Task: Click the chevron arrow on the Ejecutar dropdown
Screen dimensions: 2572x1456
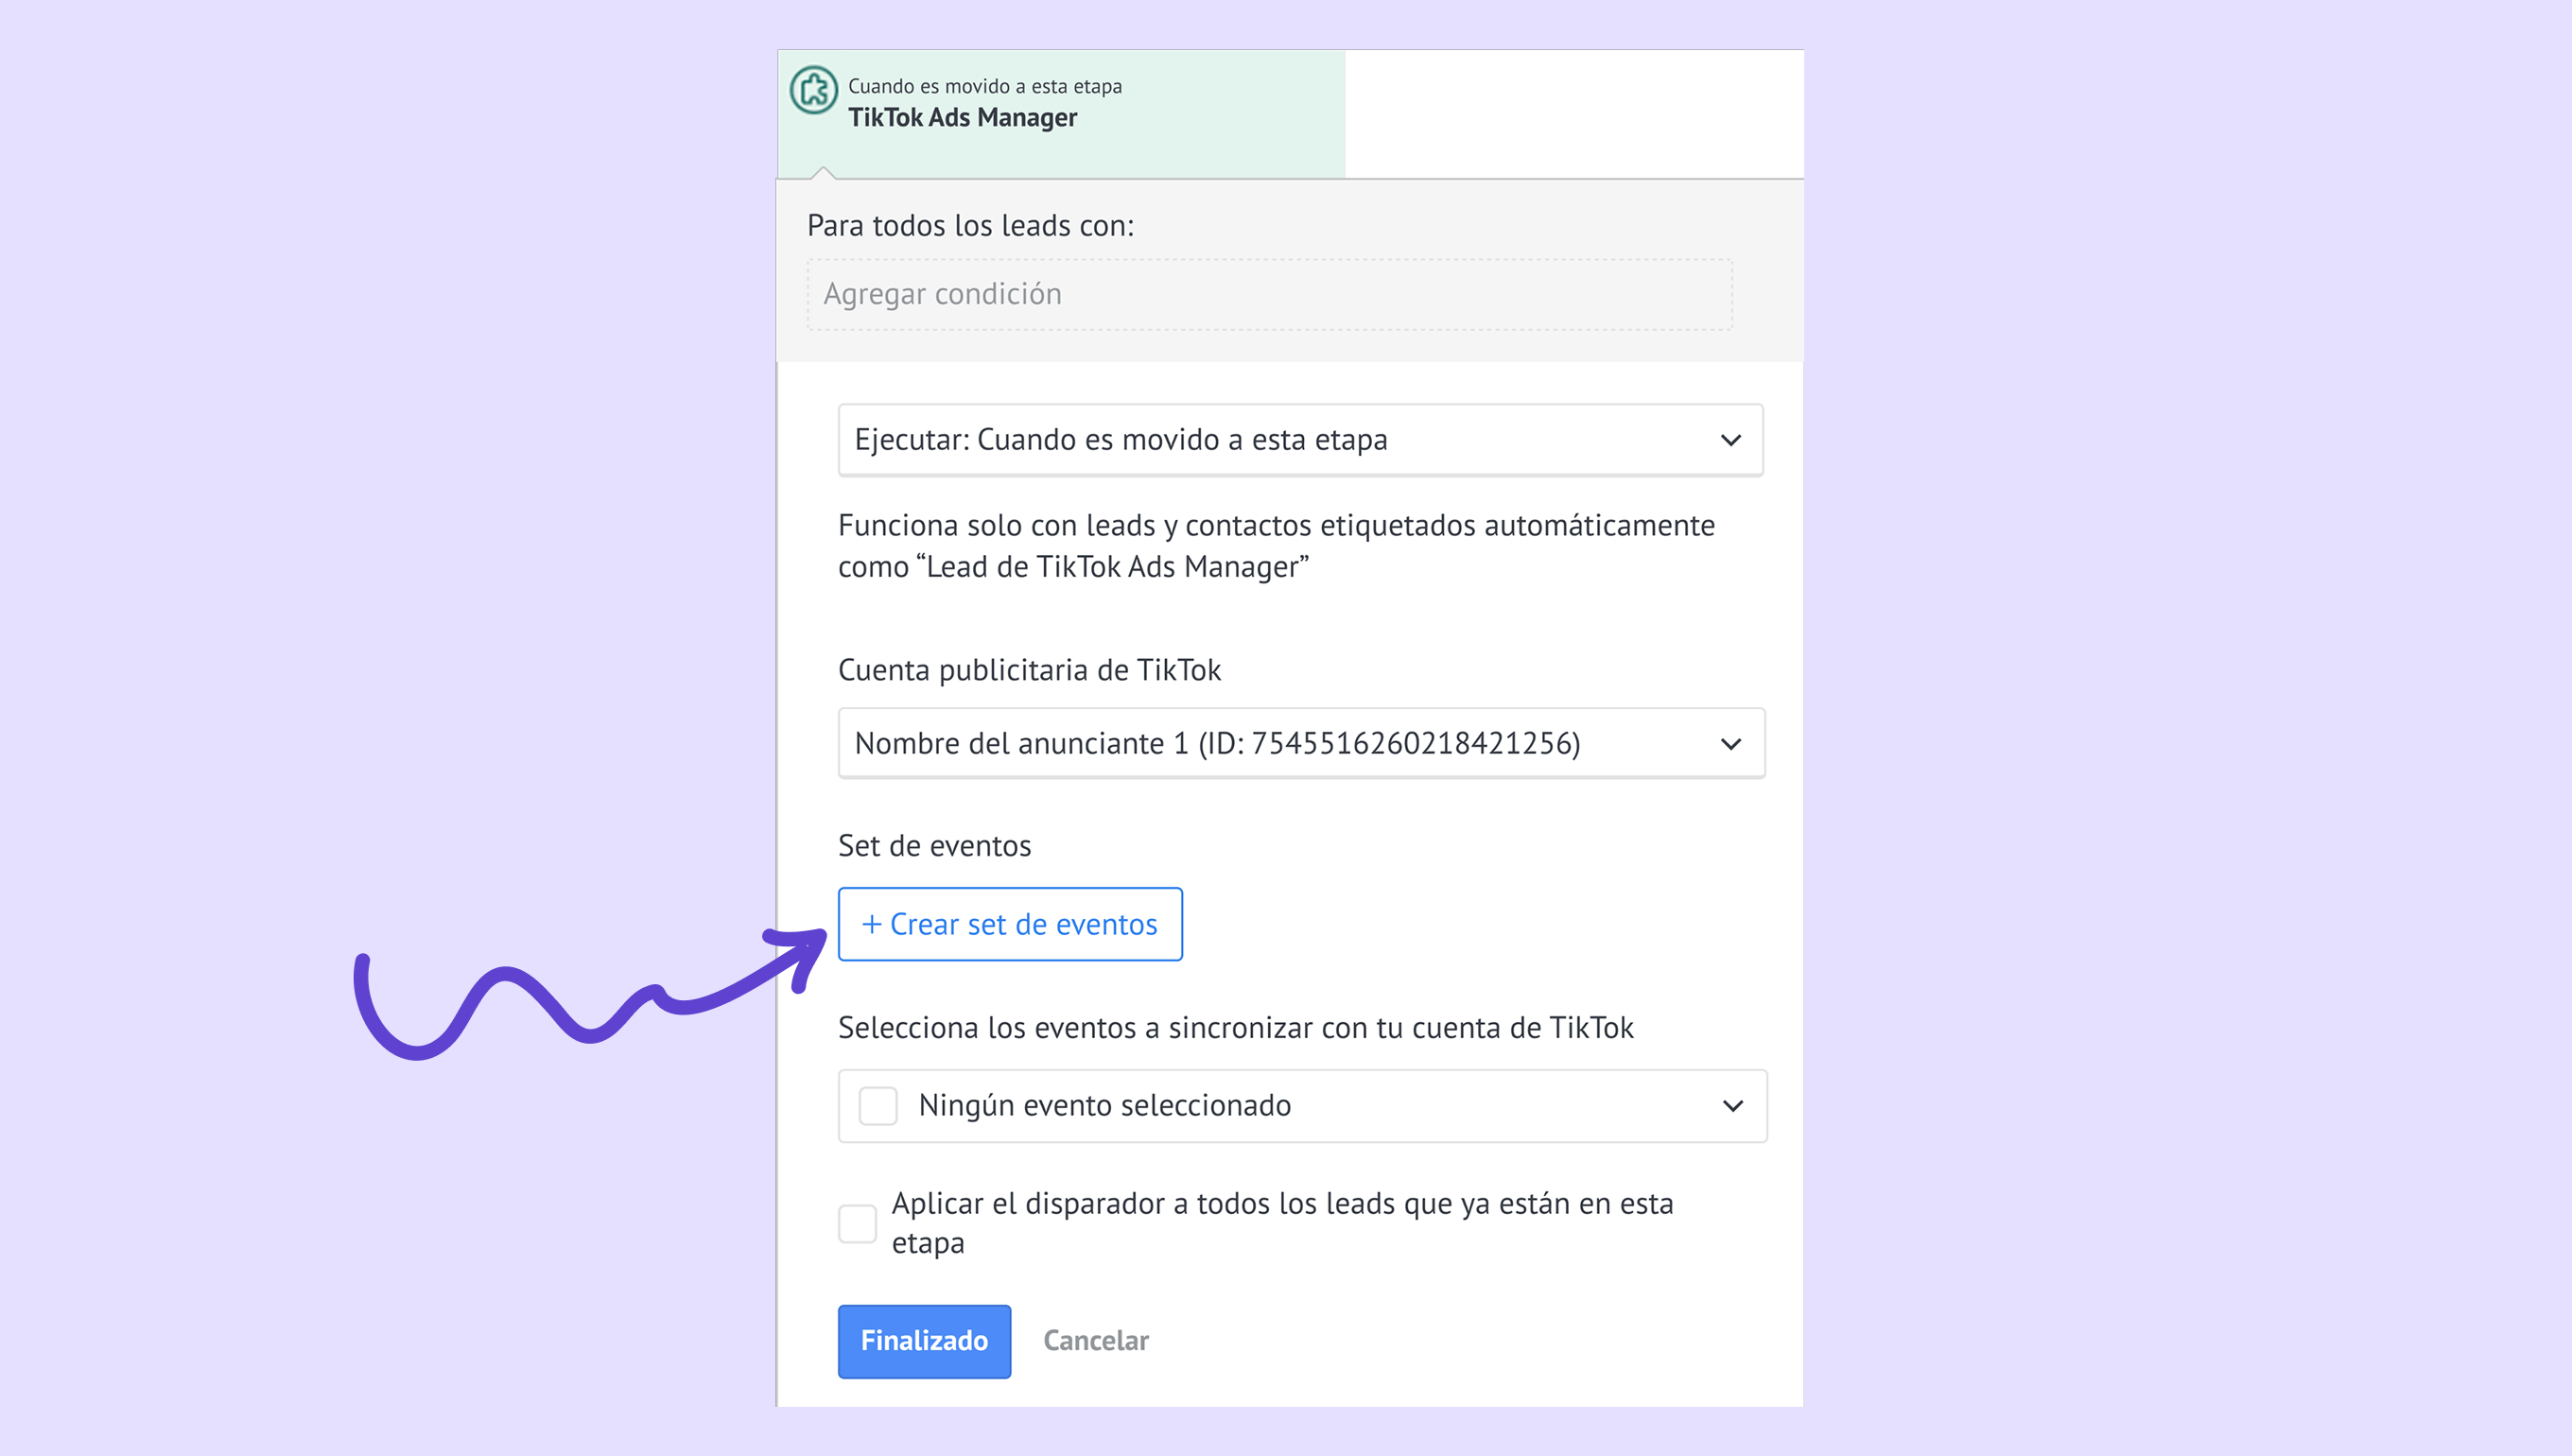Action: 1730,440
